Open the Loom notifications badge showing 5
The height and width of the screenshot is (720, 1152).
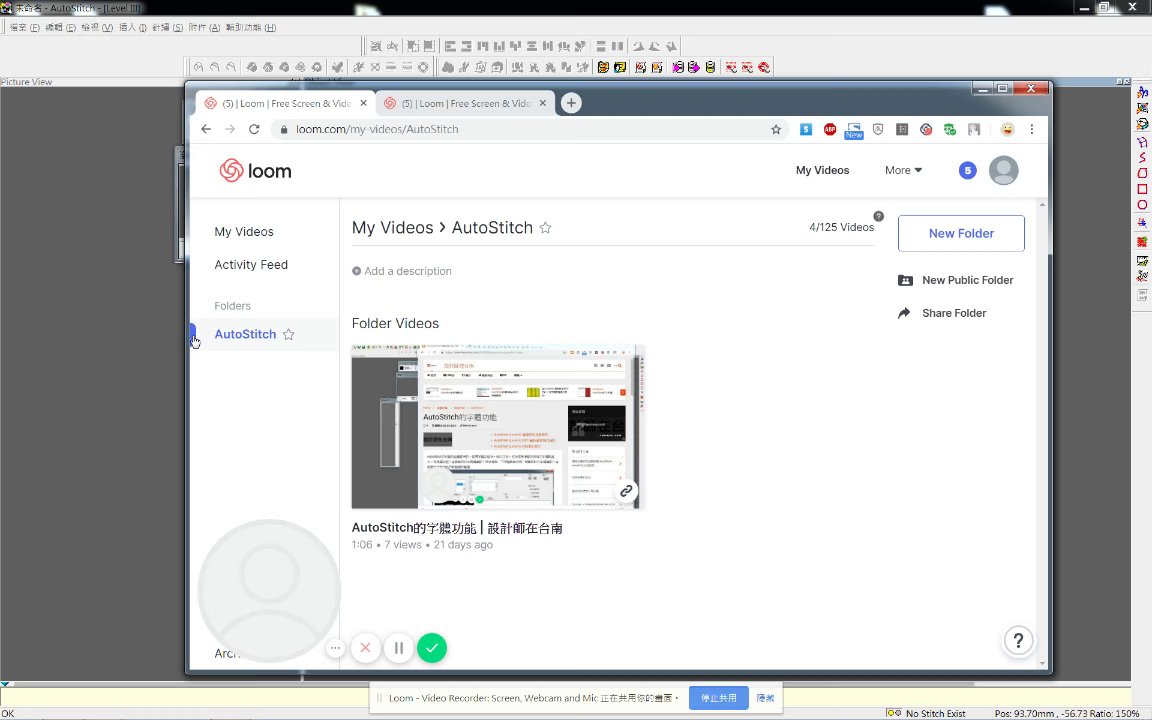click(x=968, y=170)
